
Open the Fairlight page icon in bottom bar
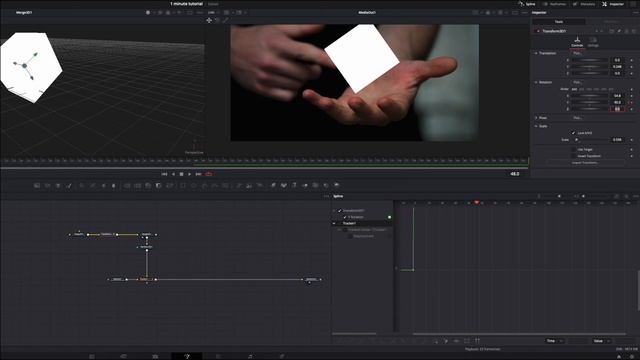pos(250,356)
